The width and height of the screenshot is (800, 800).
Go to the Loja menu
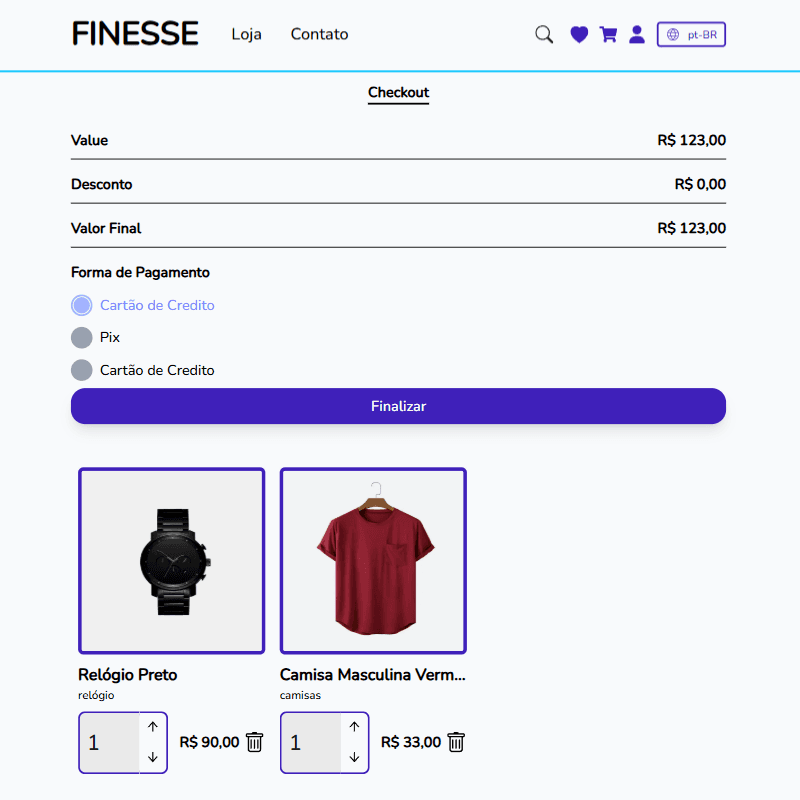coord(246,34)
